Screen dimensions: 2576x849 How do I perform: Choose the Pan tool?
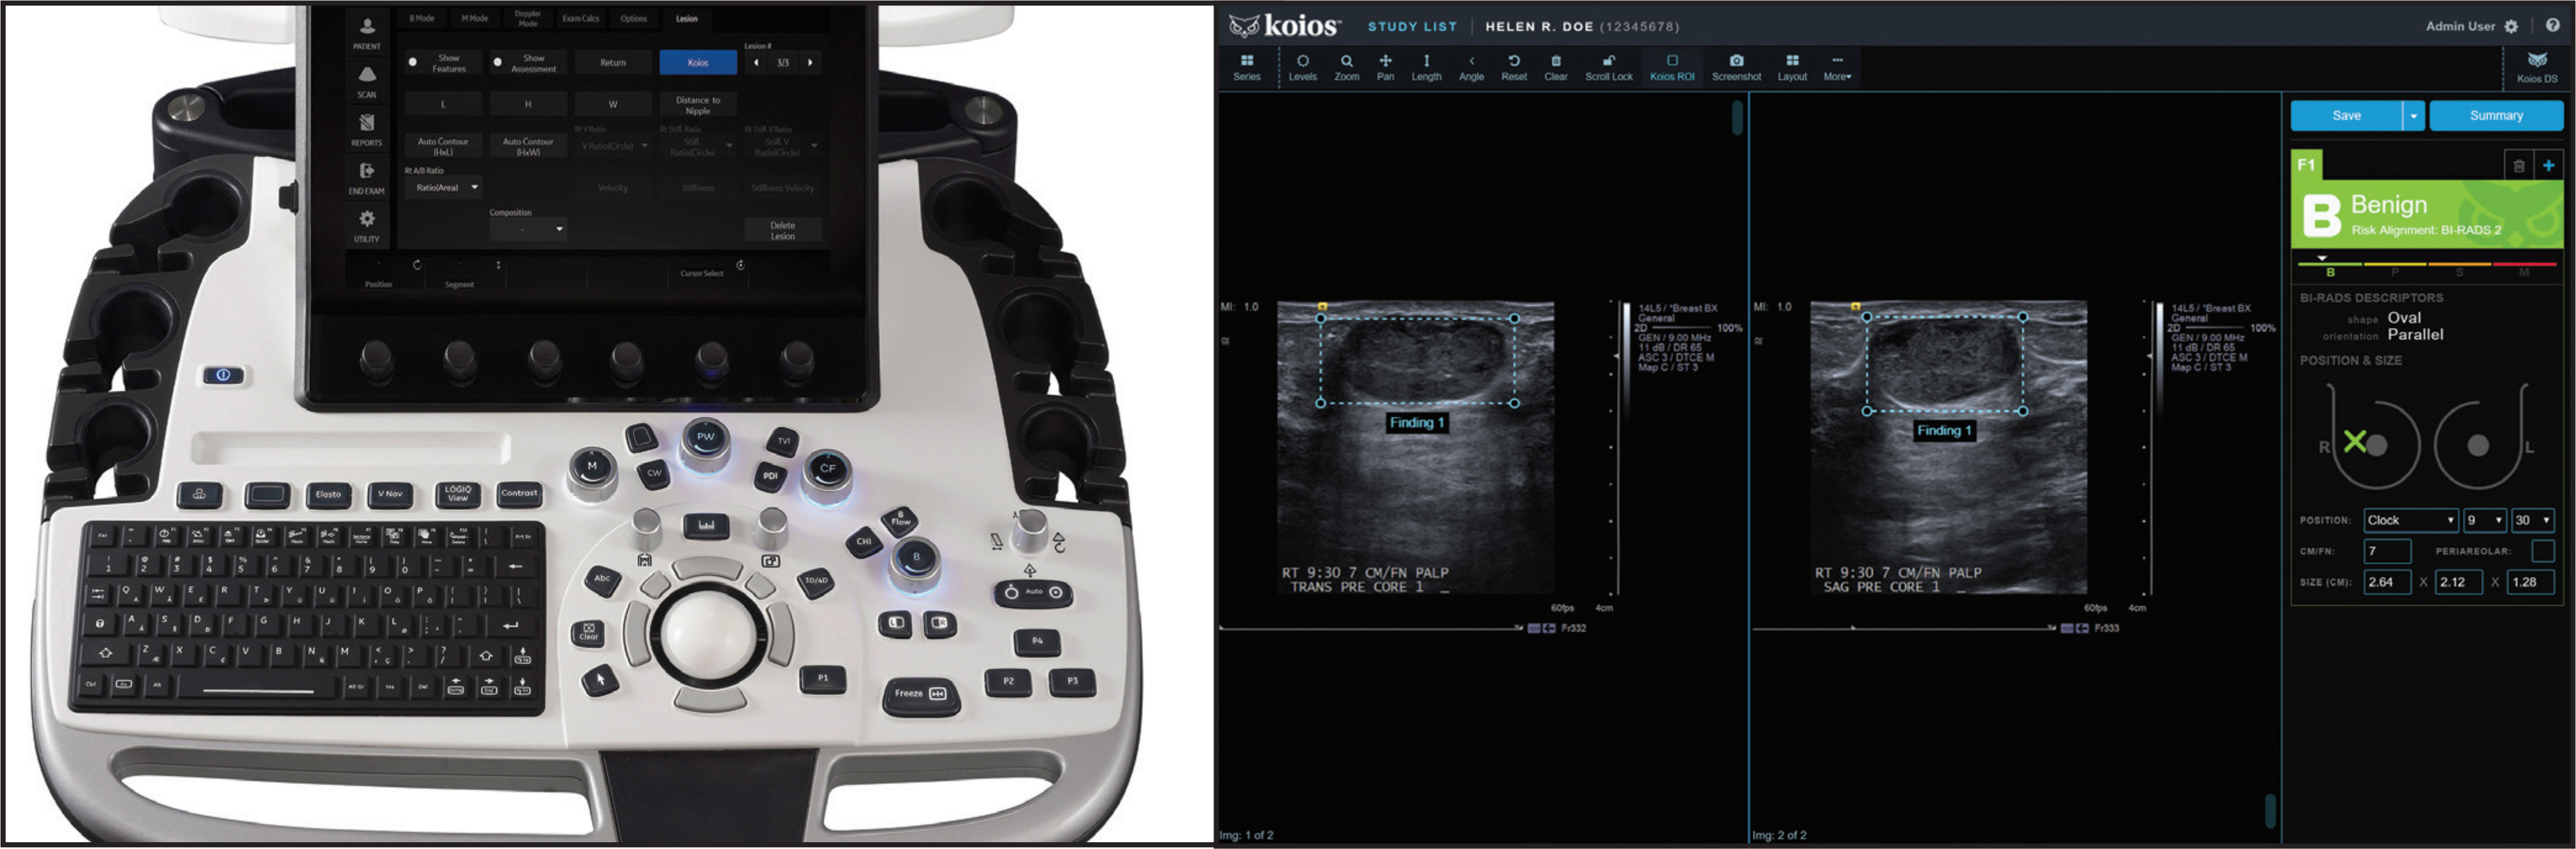[1385, 67]
